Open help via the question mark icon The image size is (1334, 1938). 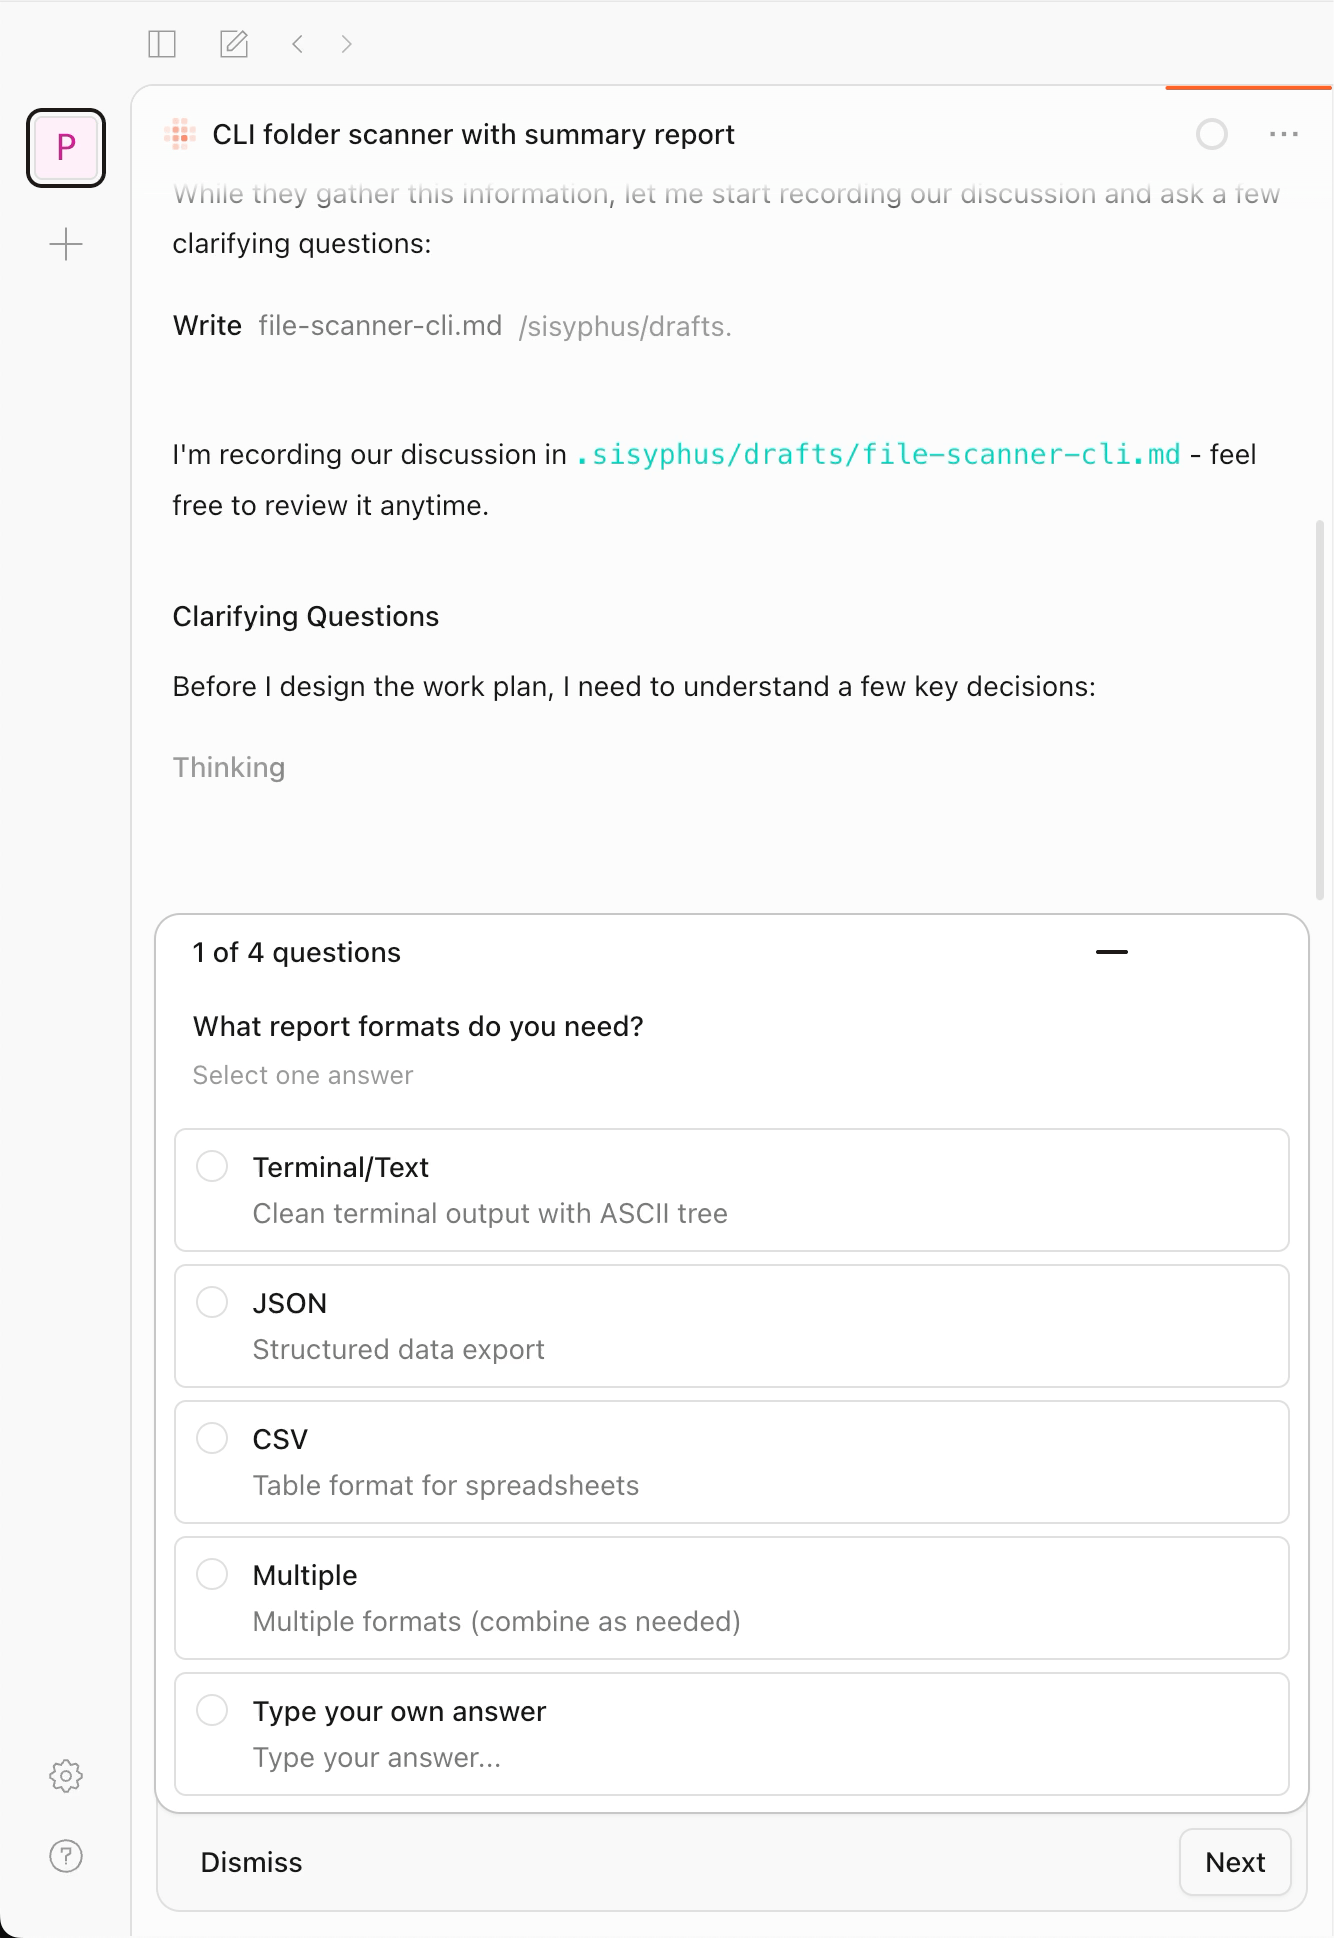pos(65,1855)
